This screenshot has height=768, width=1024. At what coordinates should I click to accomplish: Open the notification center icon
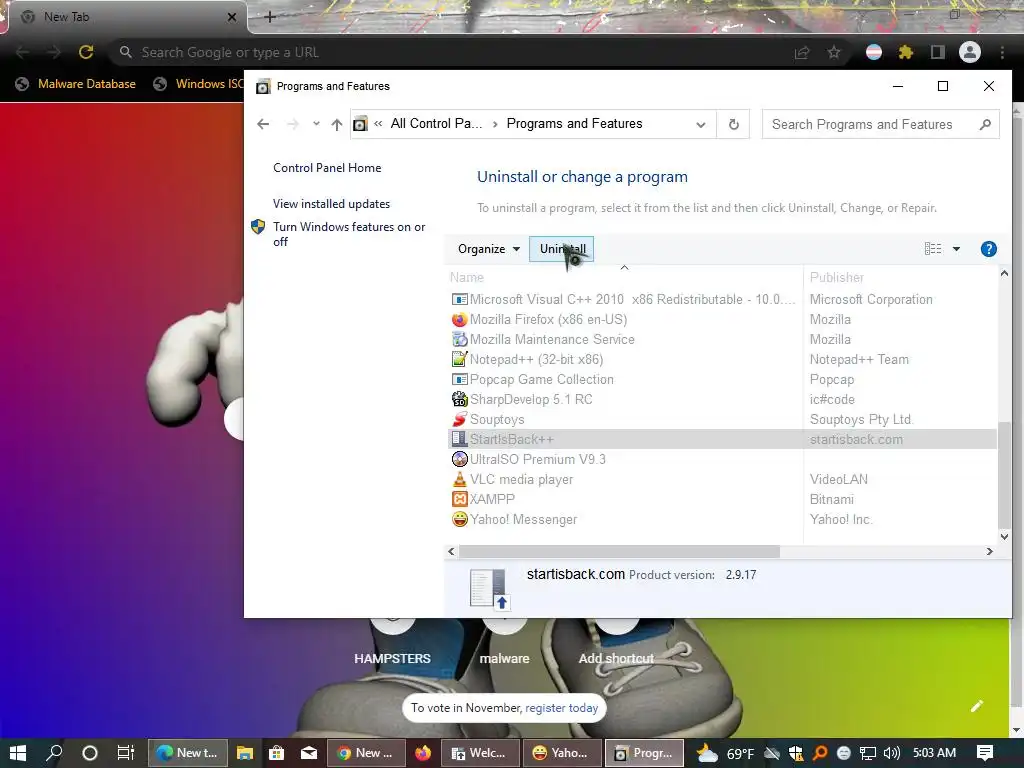pyautogui.click(x=985, y=753)
